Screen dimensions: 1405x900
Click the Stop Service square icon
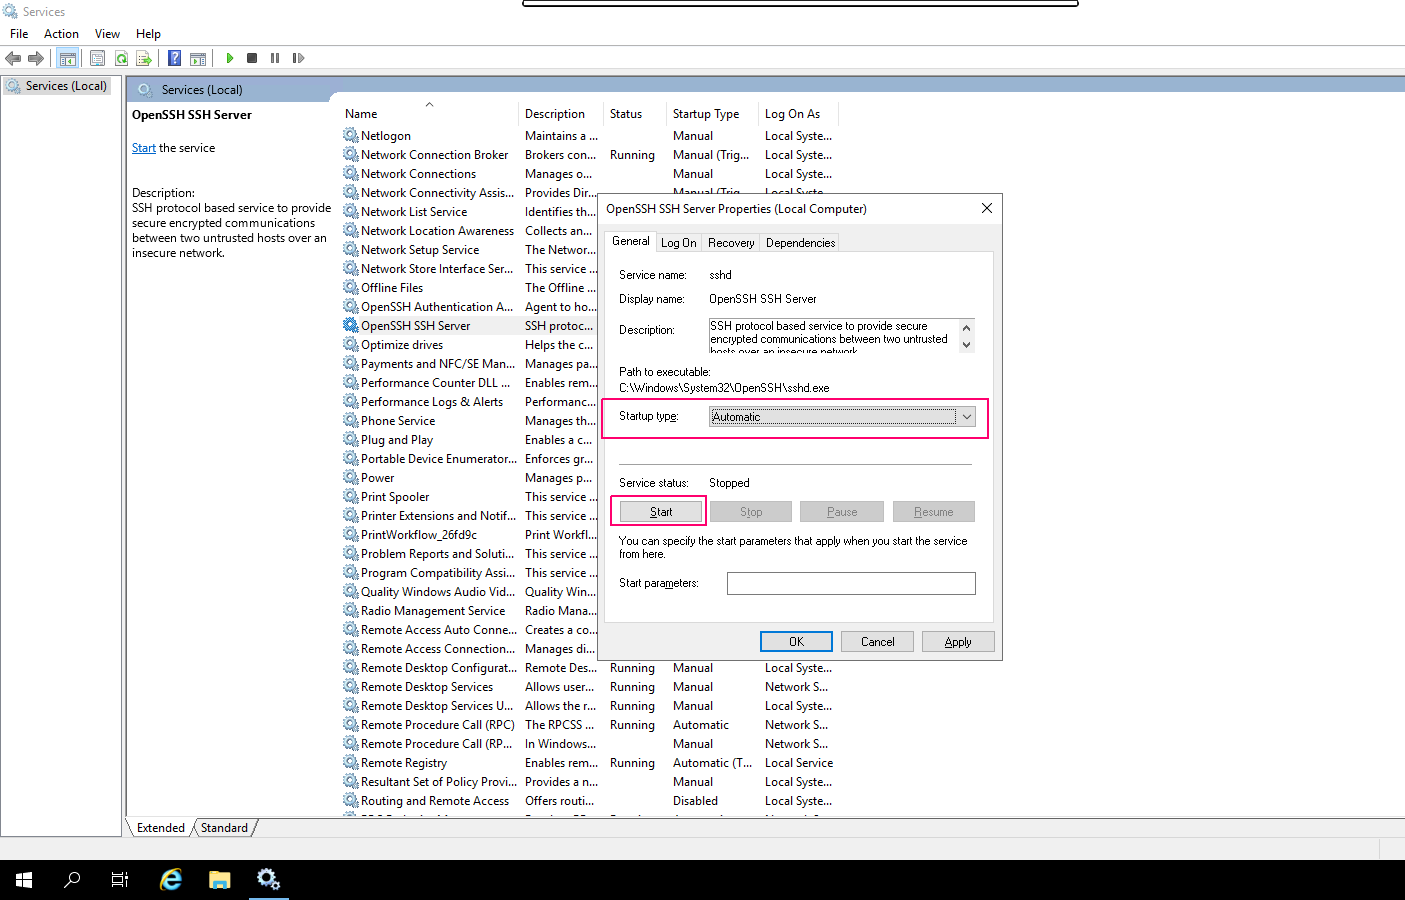point(252,58)
